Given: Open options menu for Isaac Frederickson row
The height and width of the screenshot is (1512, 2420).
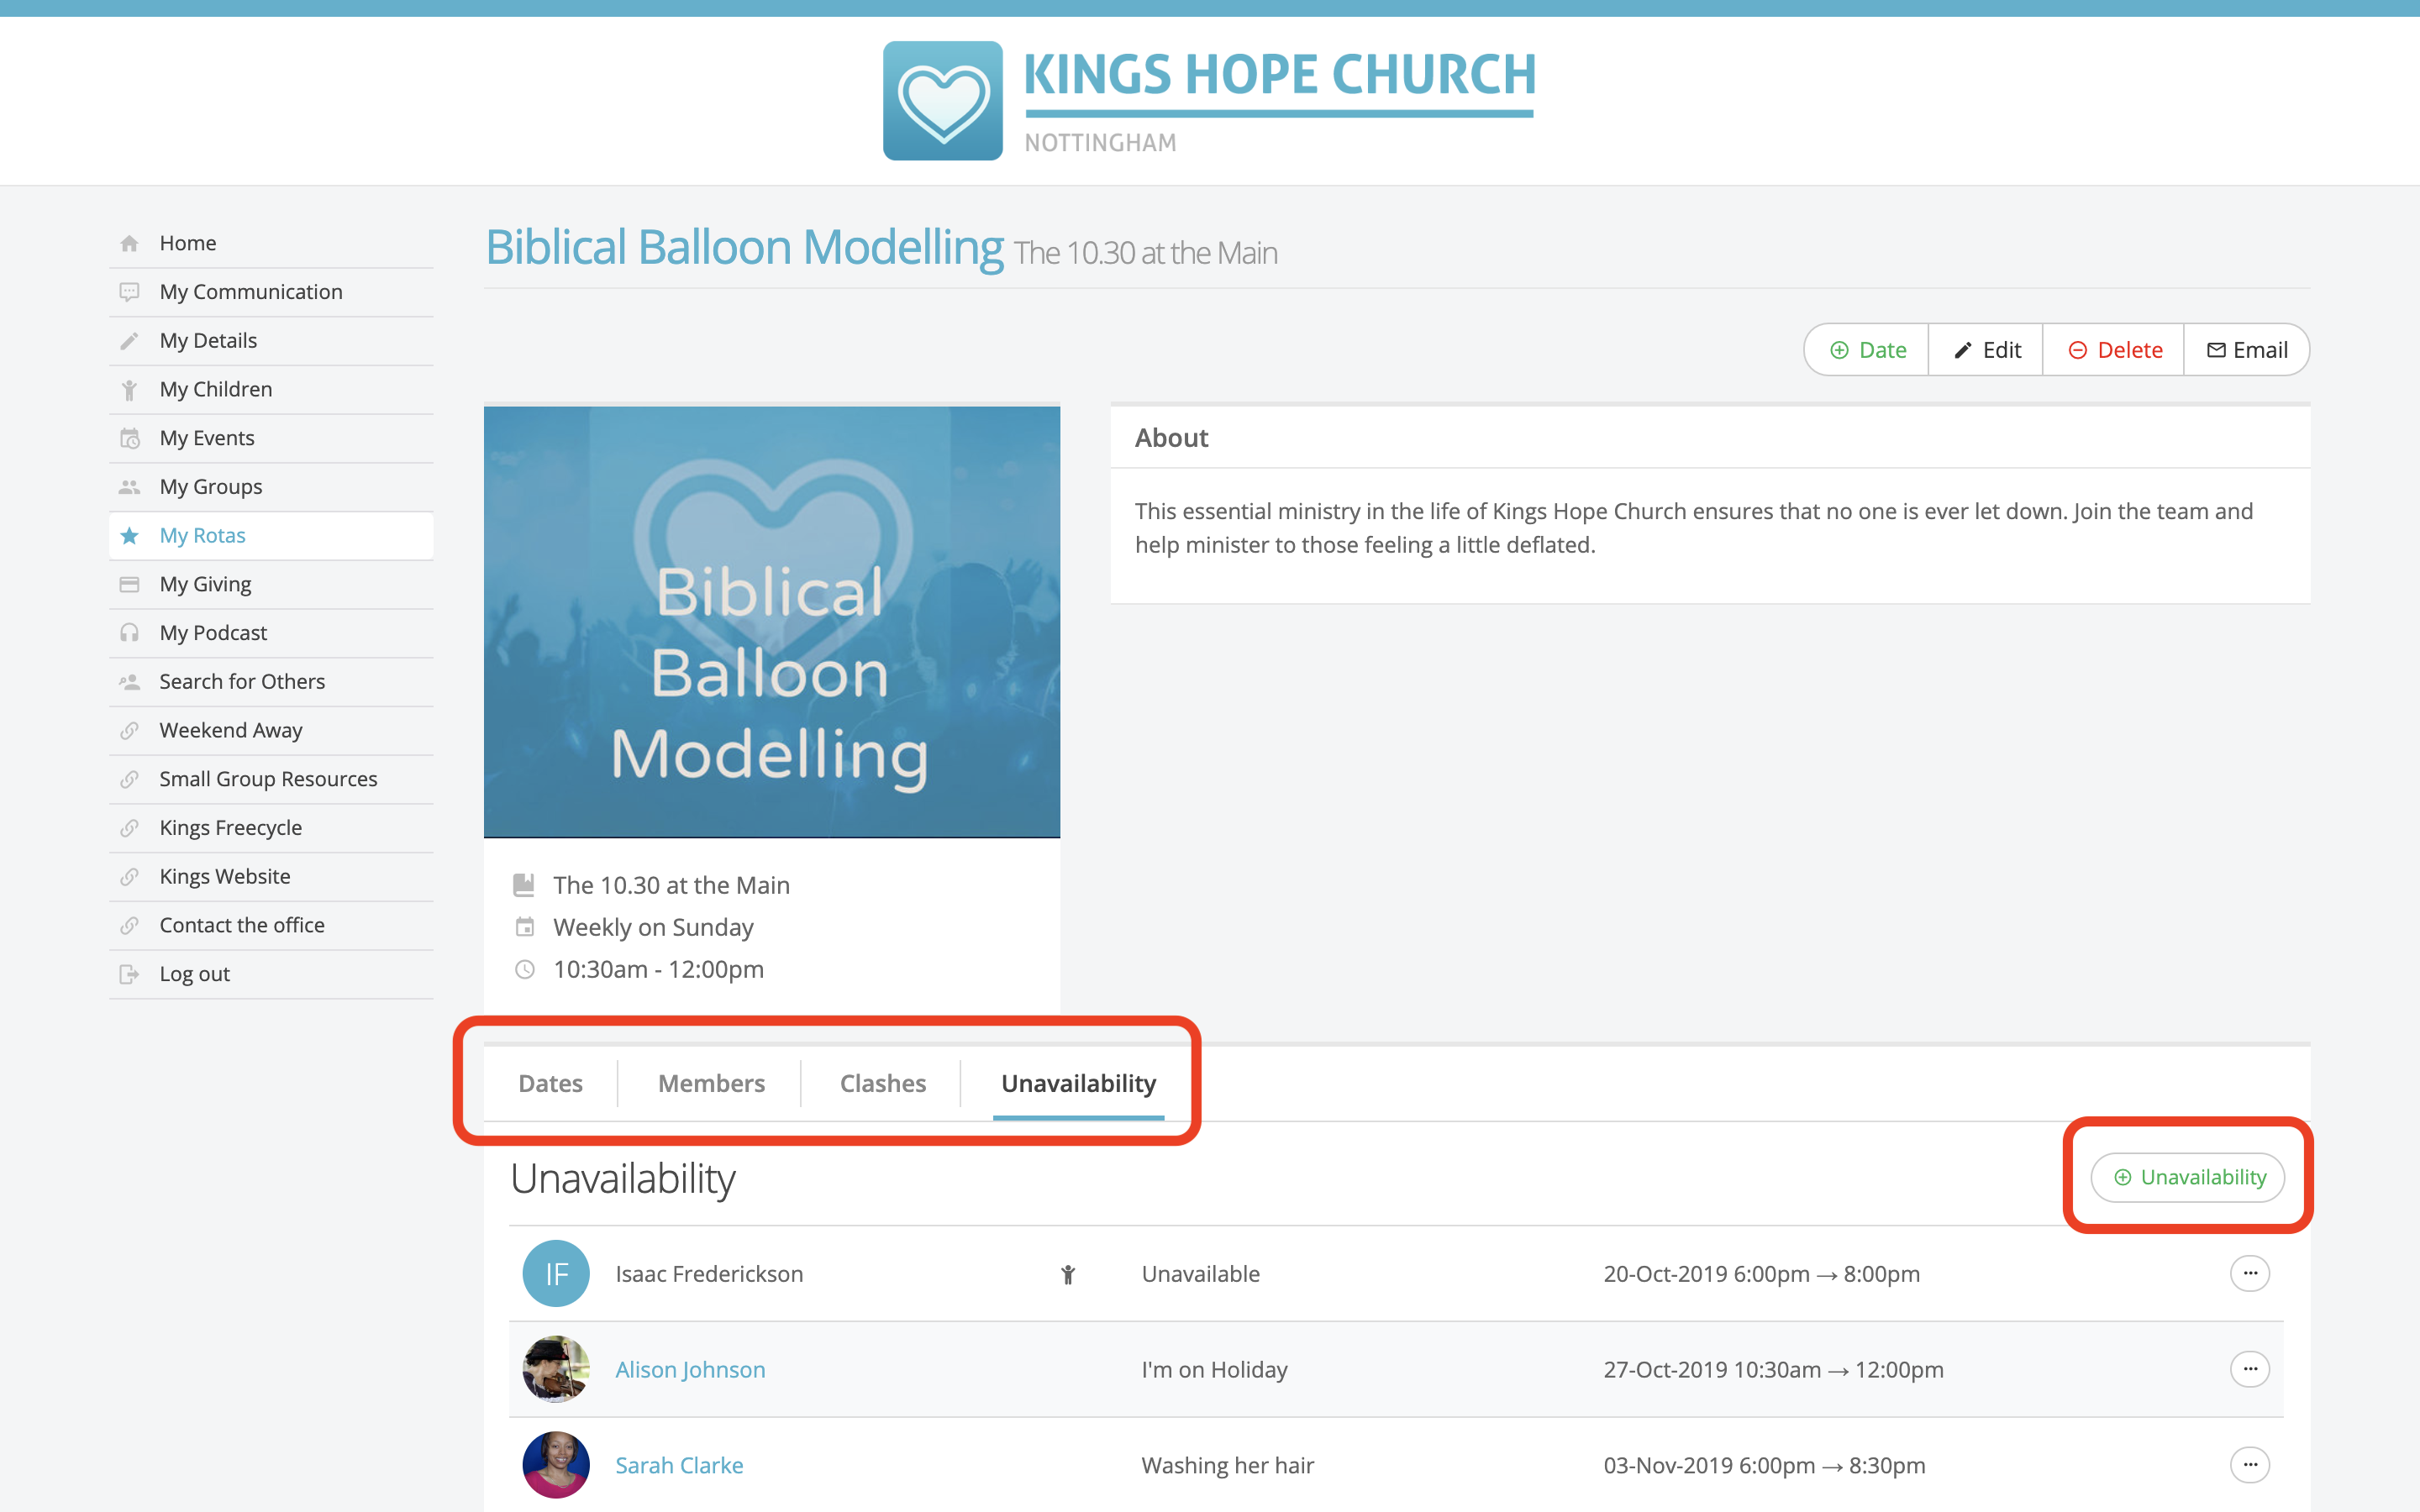Looking at the screenshot, I should coord(2249,1273).
